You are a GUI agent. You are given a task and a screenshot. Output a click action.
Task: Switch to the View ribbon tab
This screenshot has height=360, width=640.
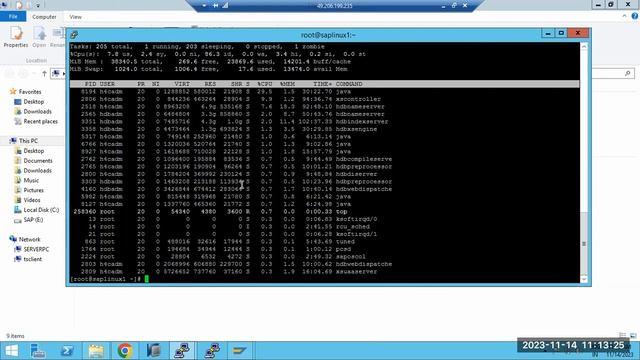click(76, 17)
